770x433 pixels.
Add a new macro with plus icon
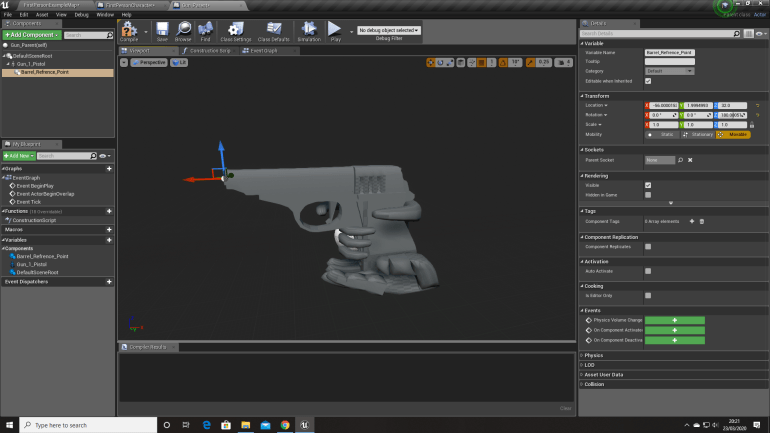pyautogui.click(x=109, y=229)
